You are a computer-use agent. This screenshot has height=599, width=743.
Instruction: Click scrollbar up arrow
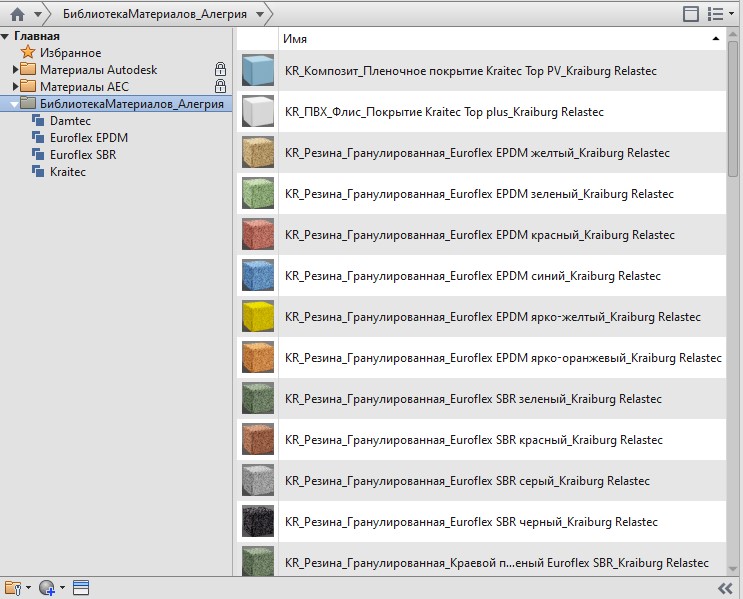coord(733,35)
